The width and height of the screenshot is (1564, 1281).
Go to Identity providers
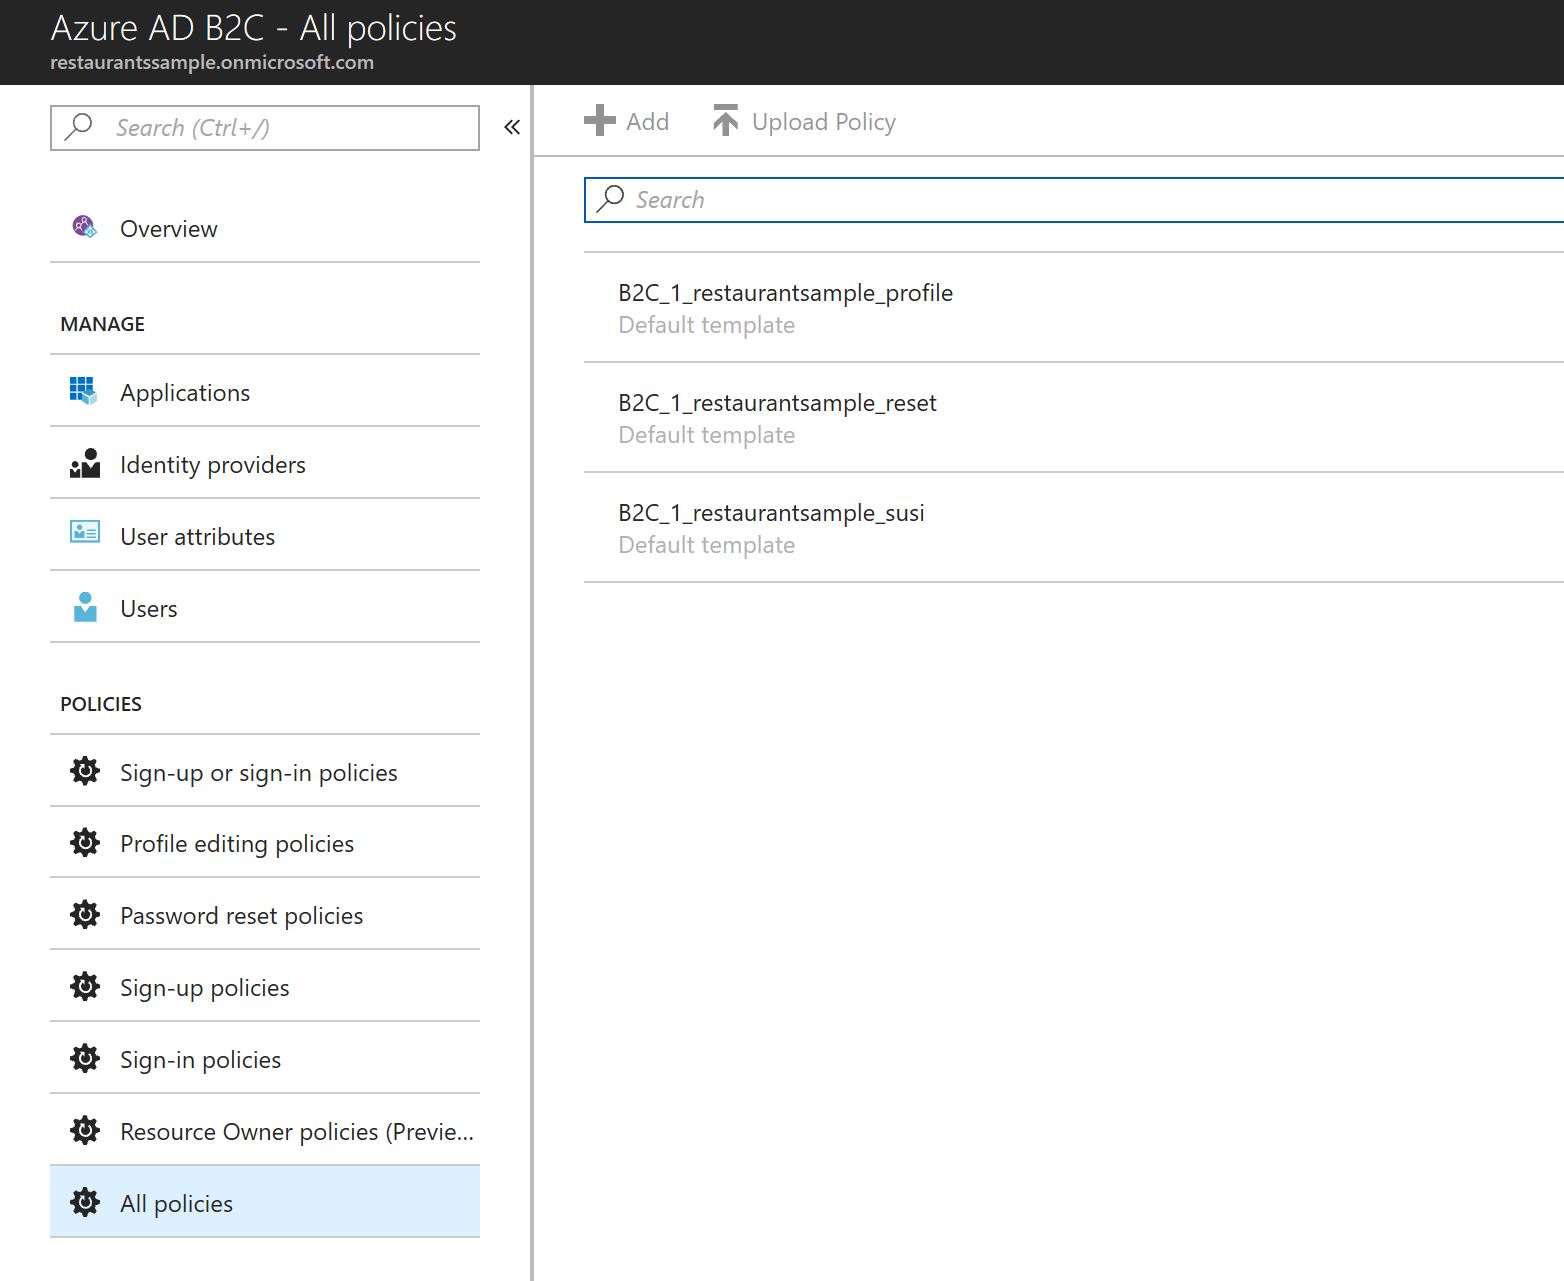pyautogui.click(x=265, y=463)
